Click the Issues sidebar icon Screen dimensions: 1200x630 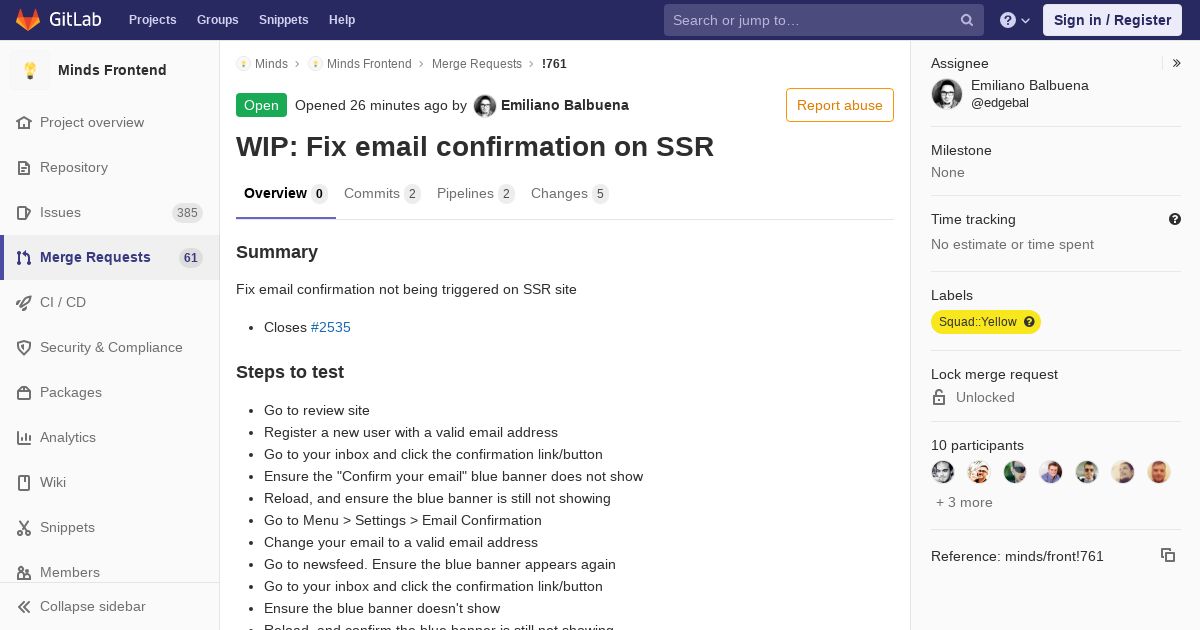point(24,213)
